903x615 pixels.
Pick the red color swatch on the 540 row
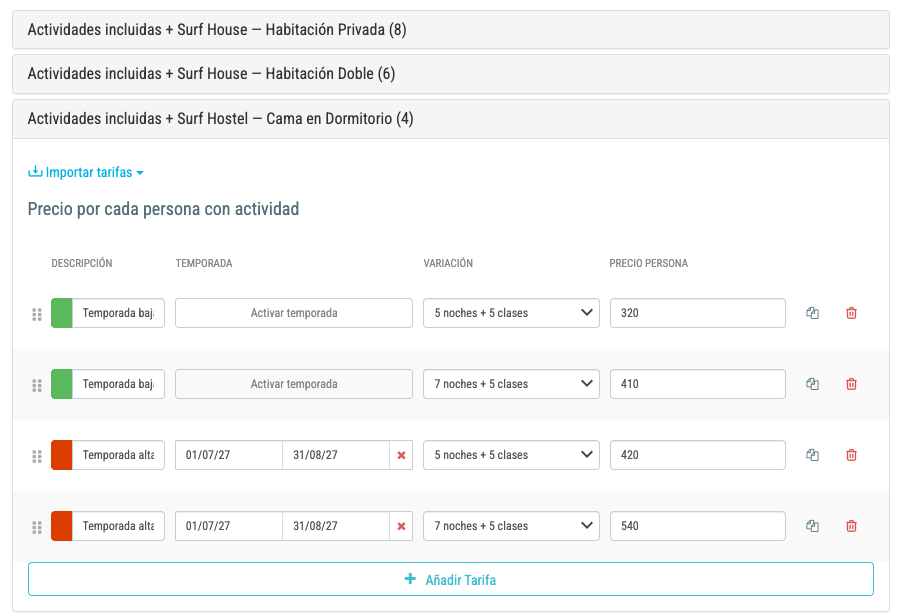coord(62,526)
